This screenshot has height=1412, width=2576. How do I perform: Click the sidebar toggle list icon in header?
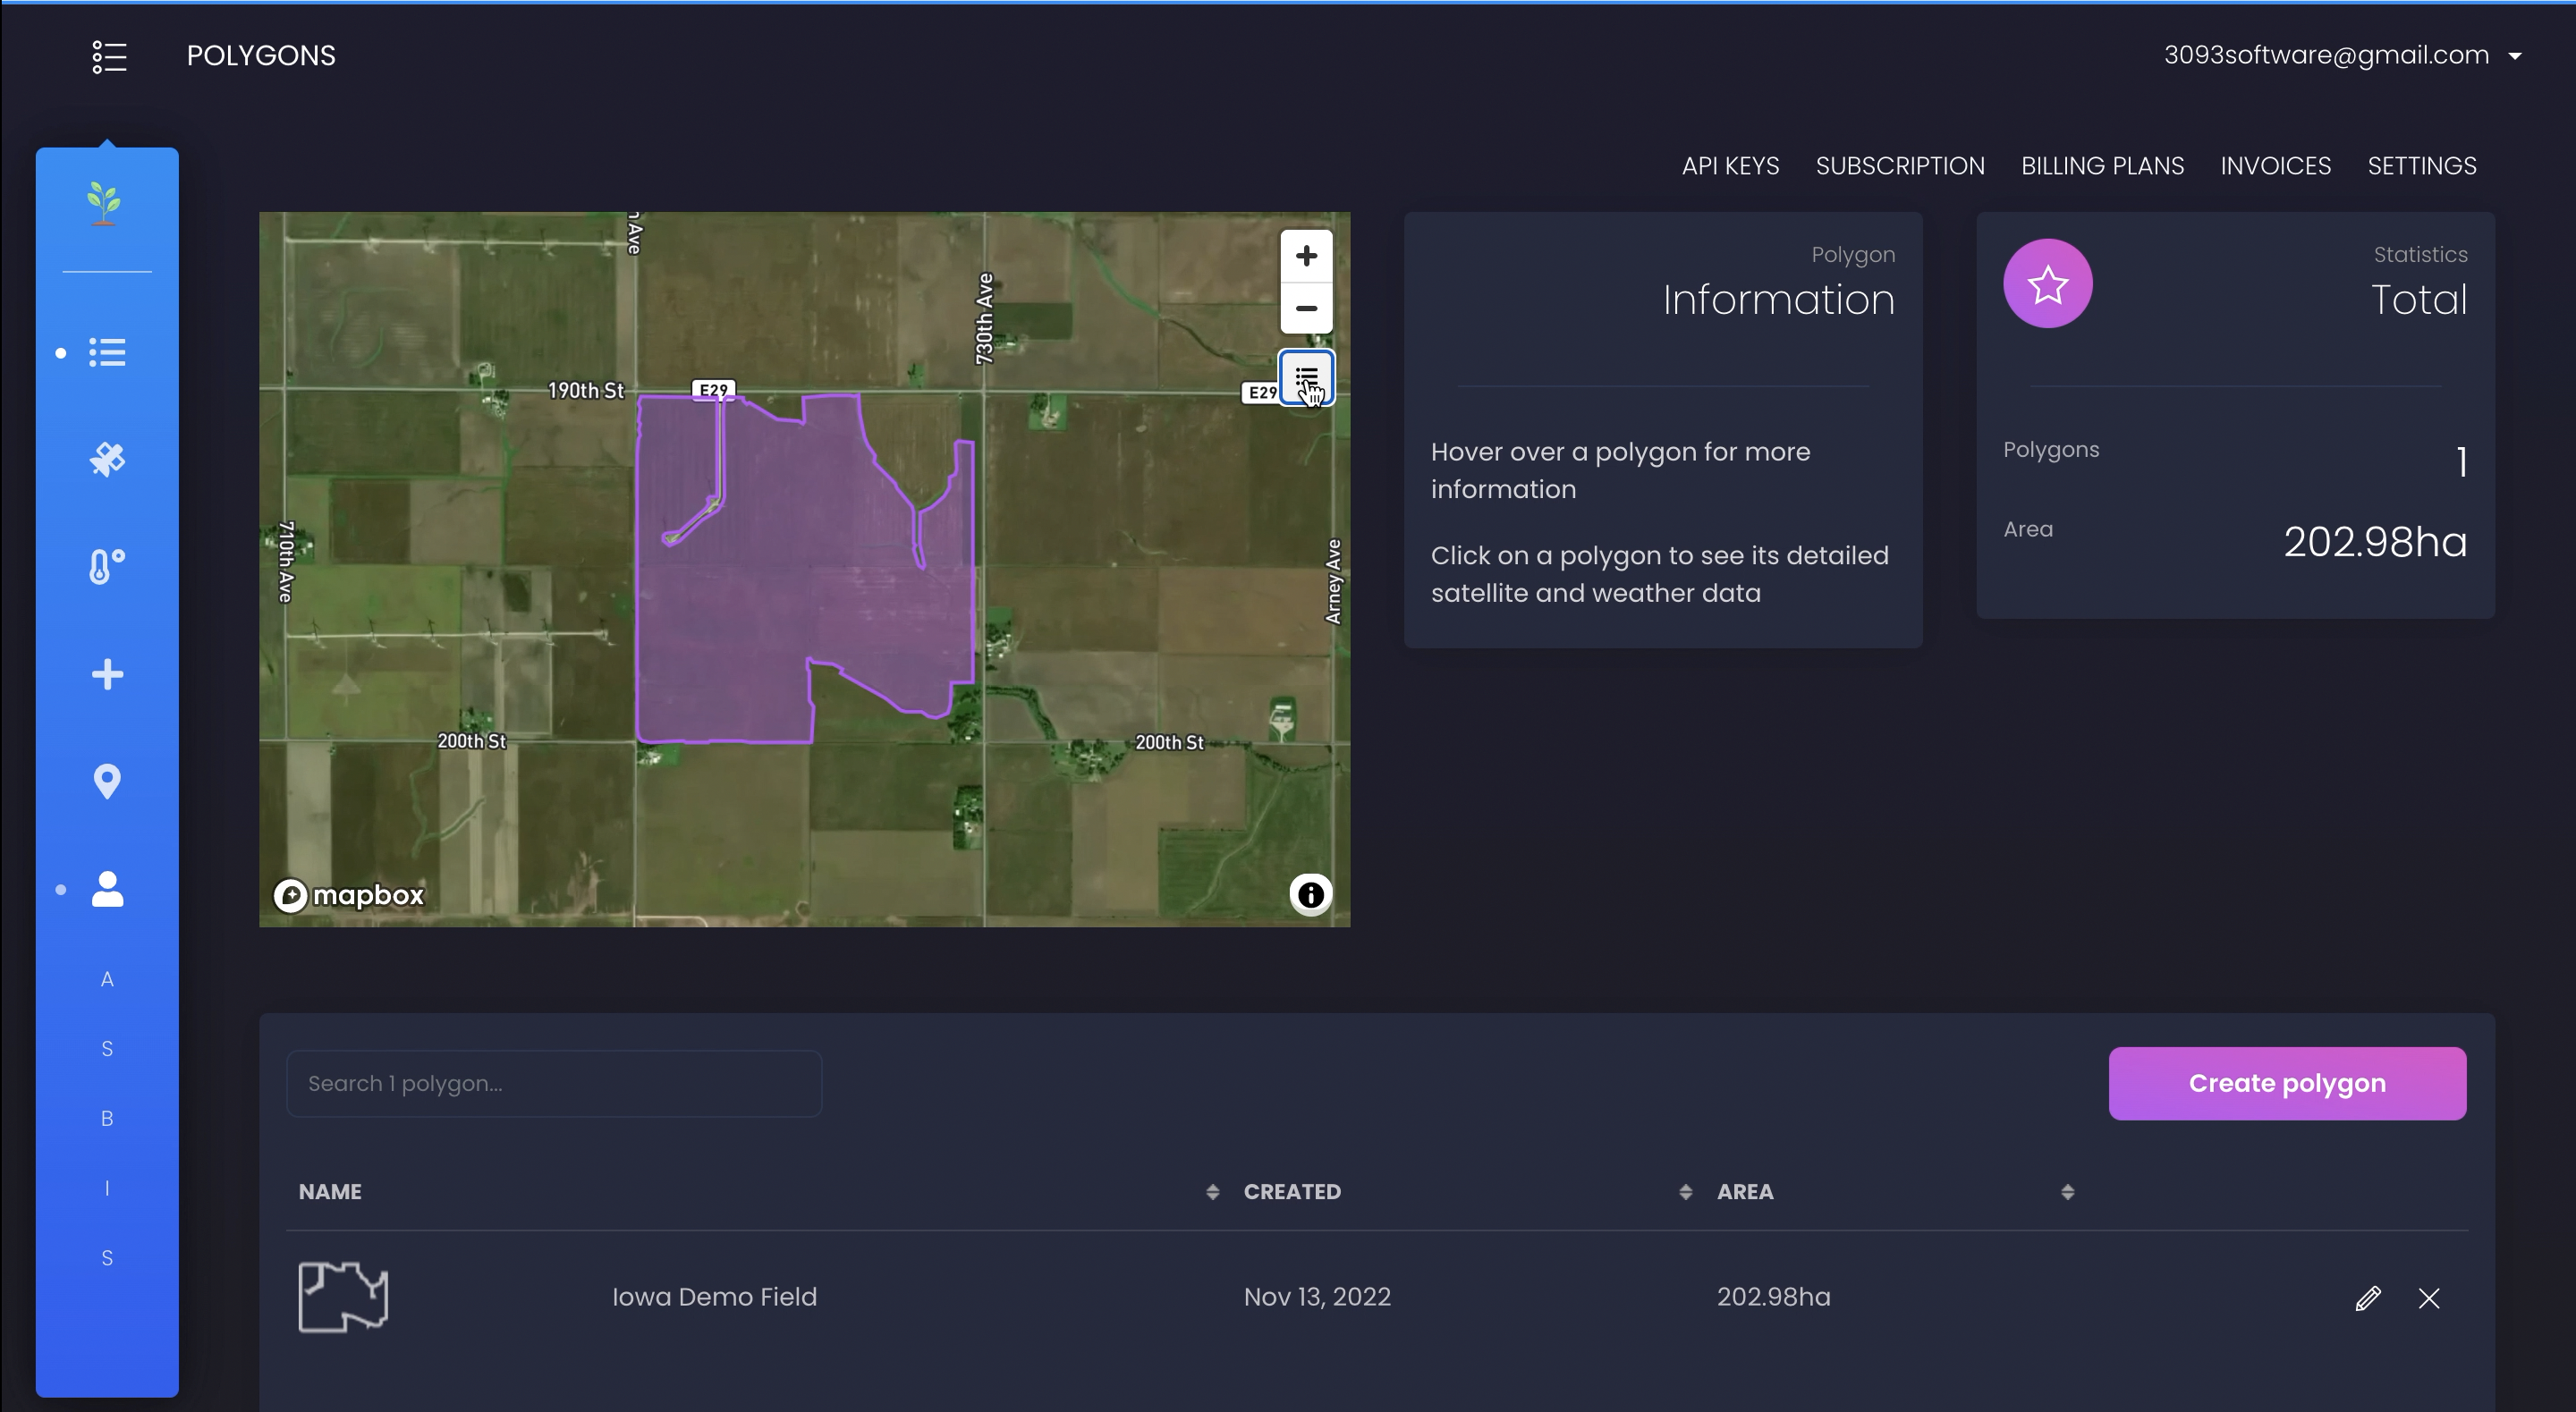(x=109, y=56)
